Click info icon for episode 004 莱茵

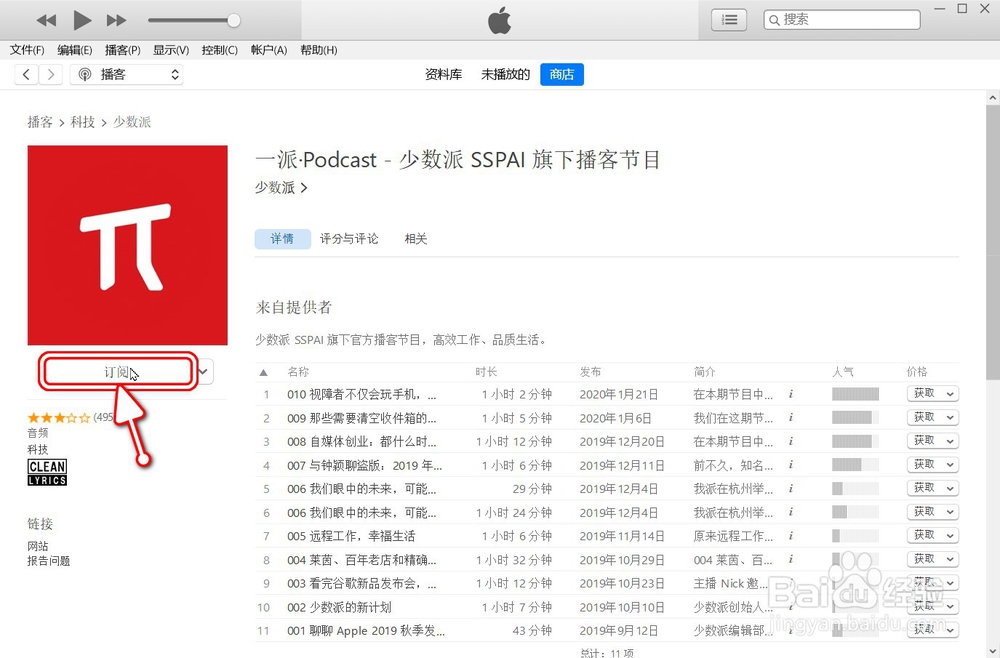[791, 559]
